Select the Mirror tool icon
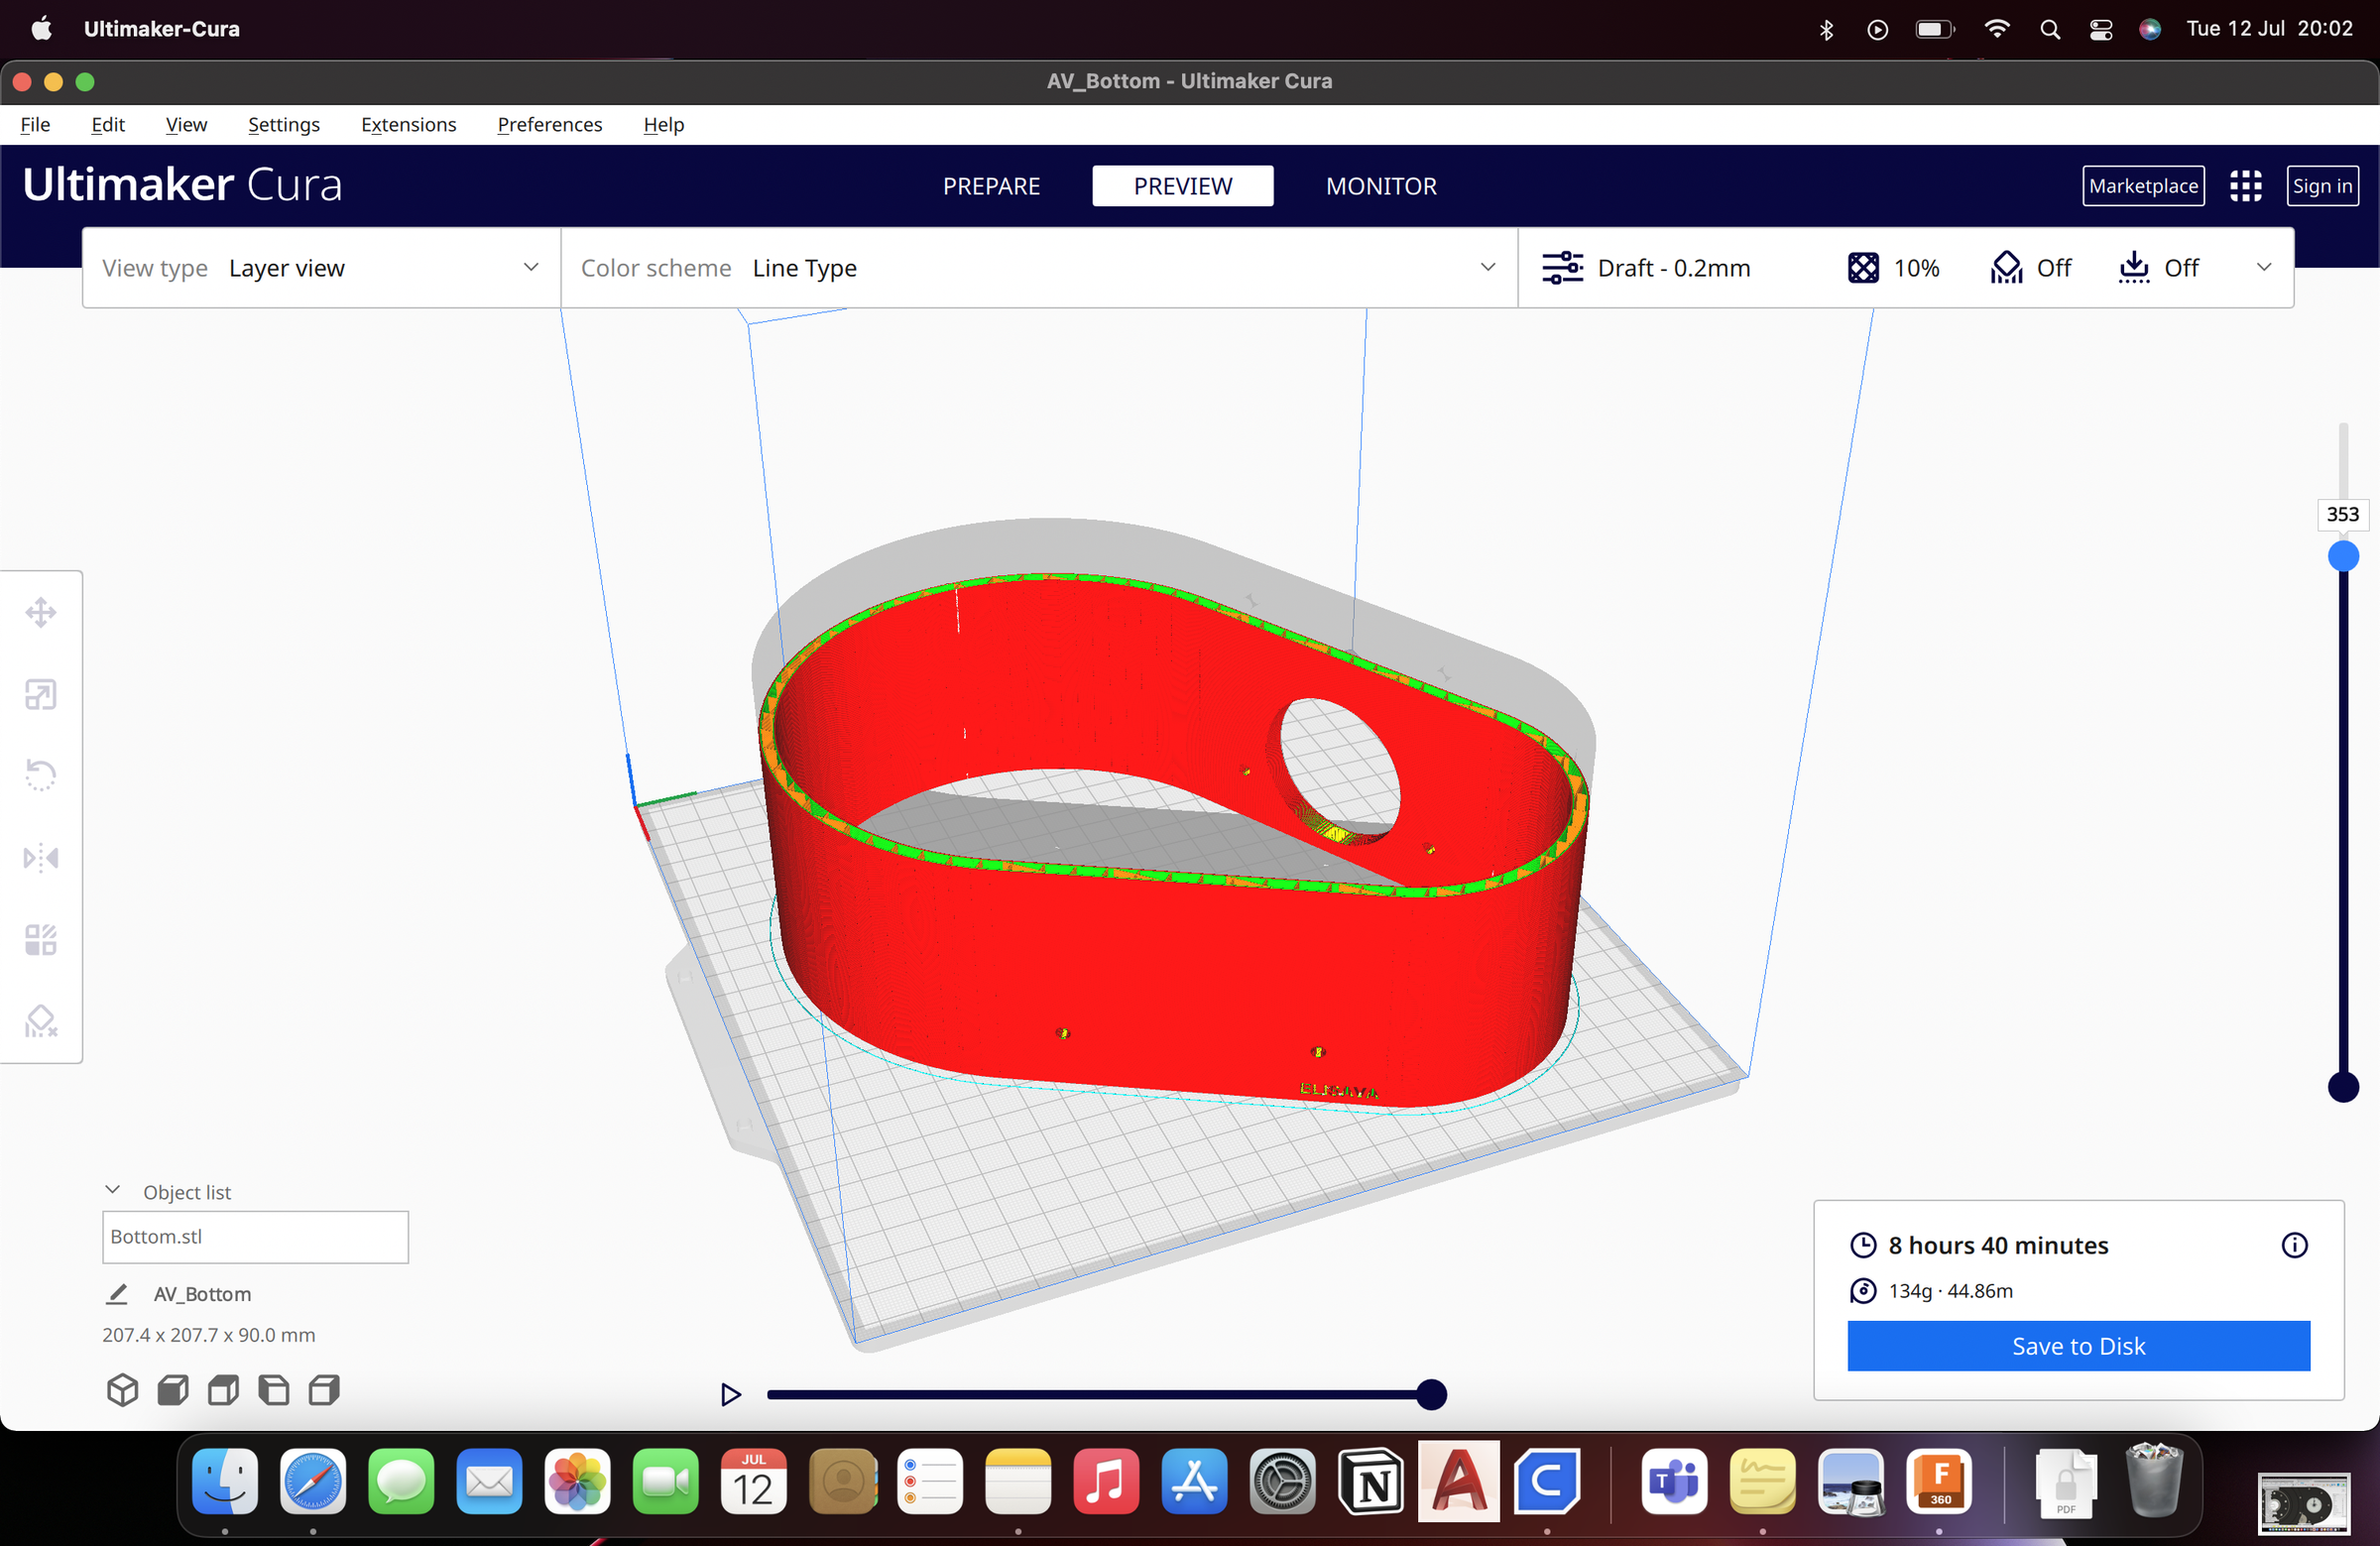 point(40,857)
